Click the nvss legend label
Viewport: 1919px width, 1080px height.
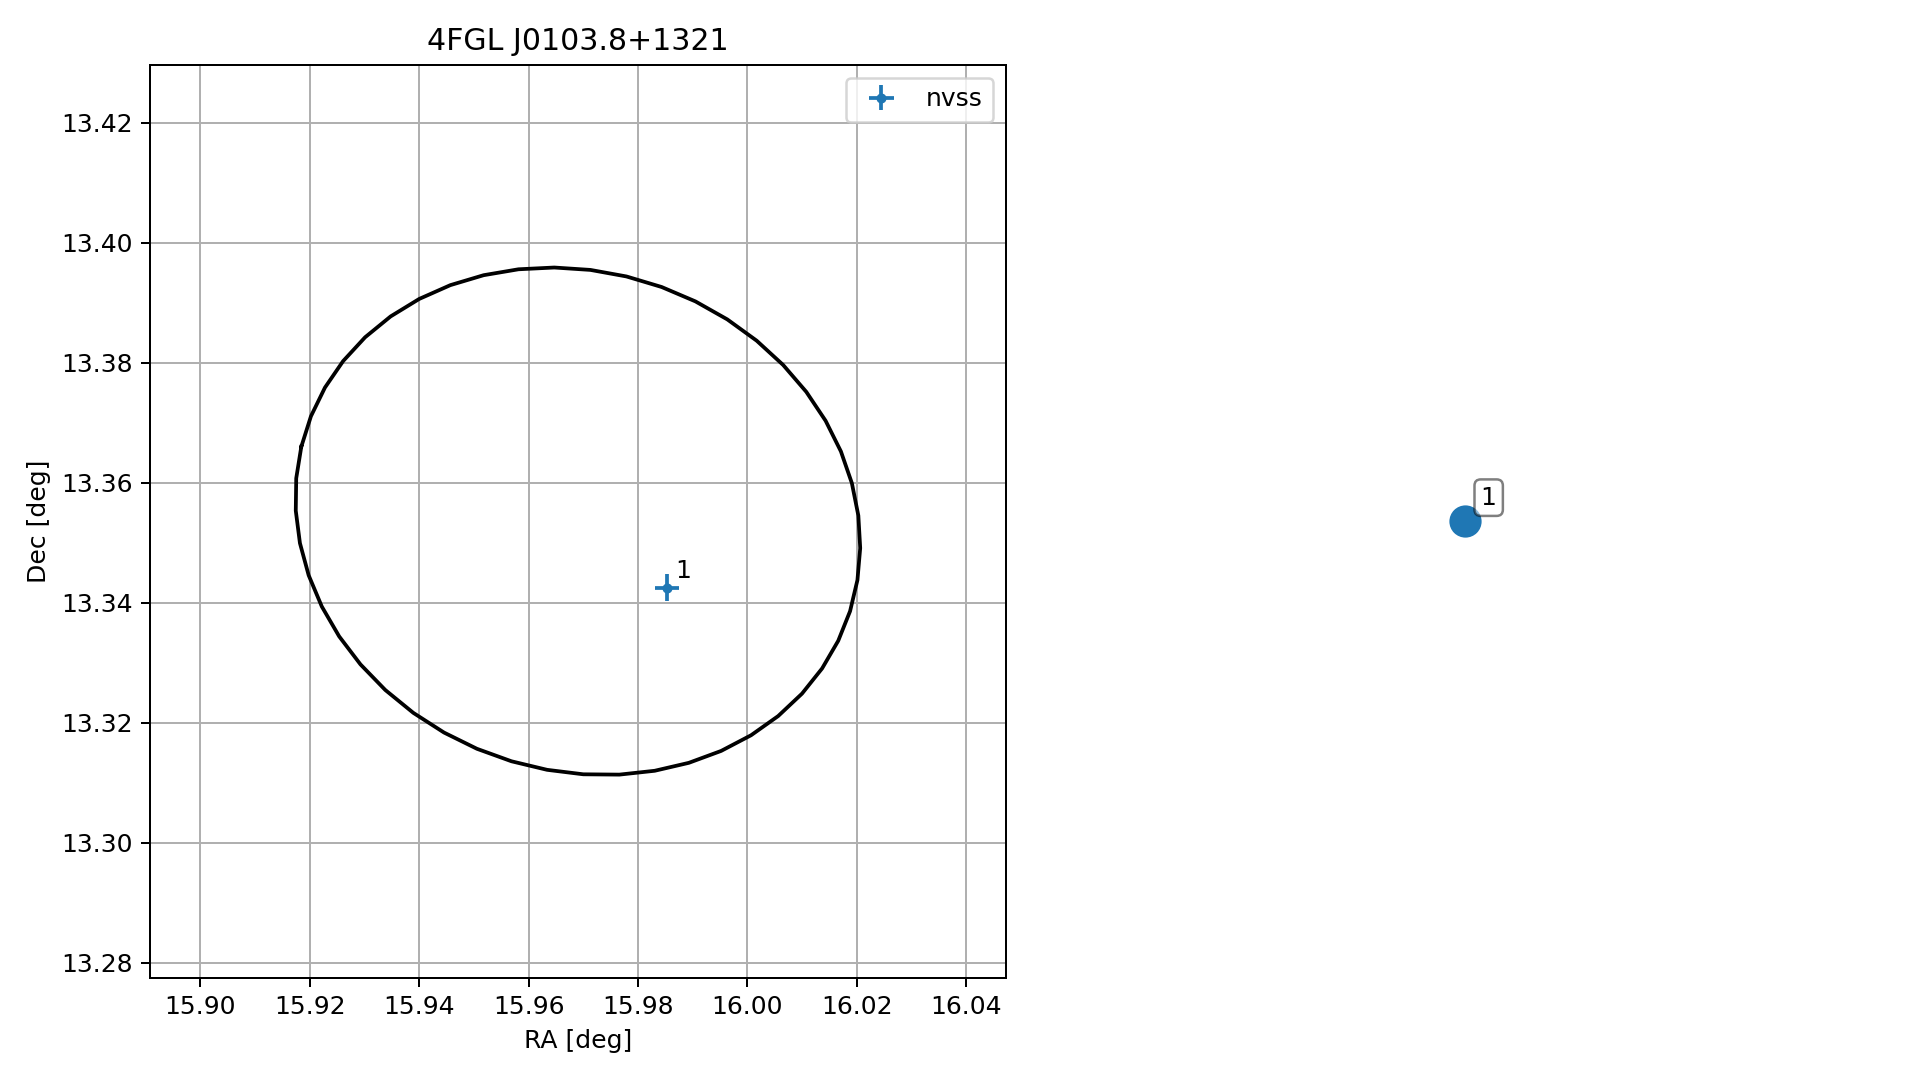[x=953, y=98]
